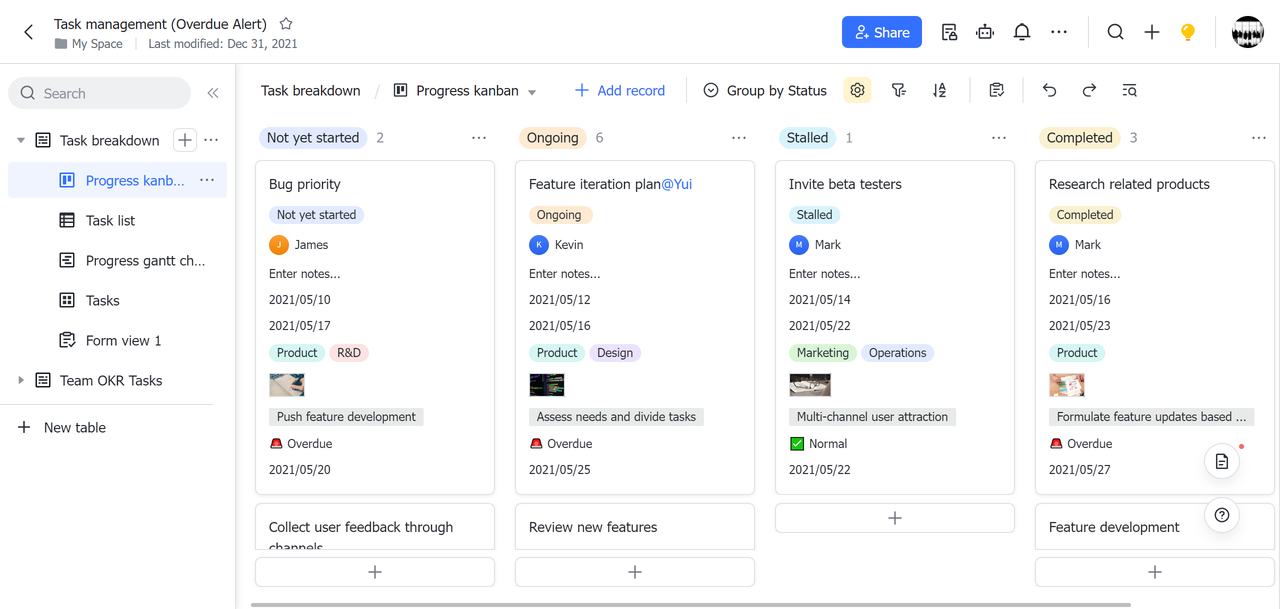1280x609 pixels.
Task: Click the filter icon in toolbar
Action: (899, 91)
